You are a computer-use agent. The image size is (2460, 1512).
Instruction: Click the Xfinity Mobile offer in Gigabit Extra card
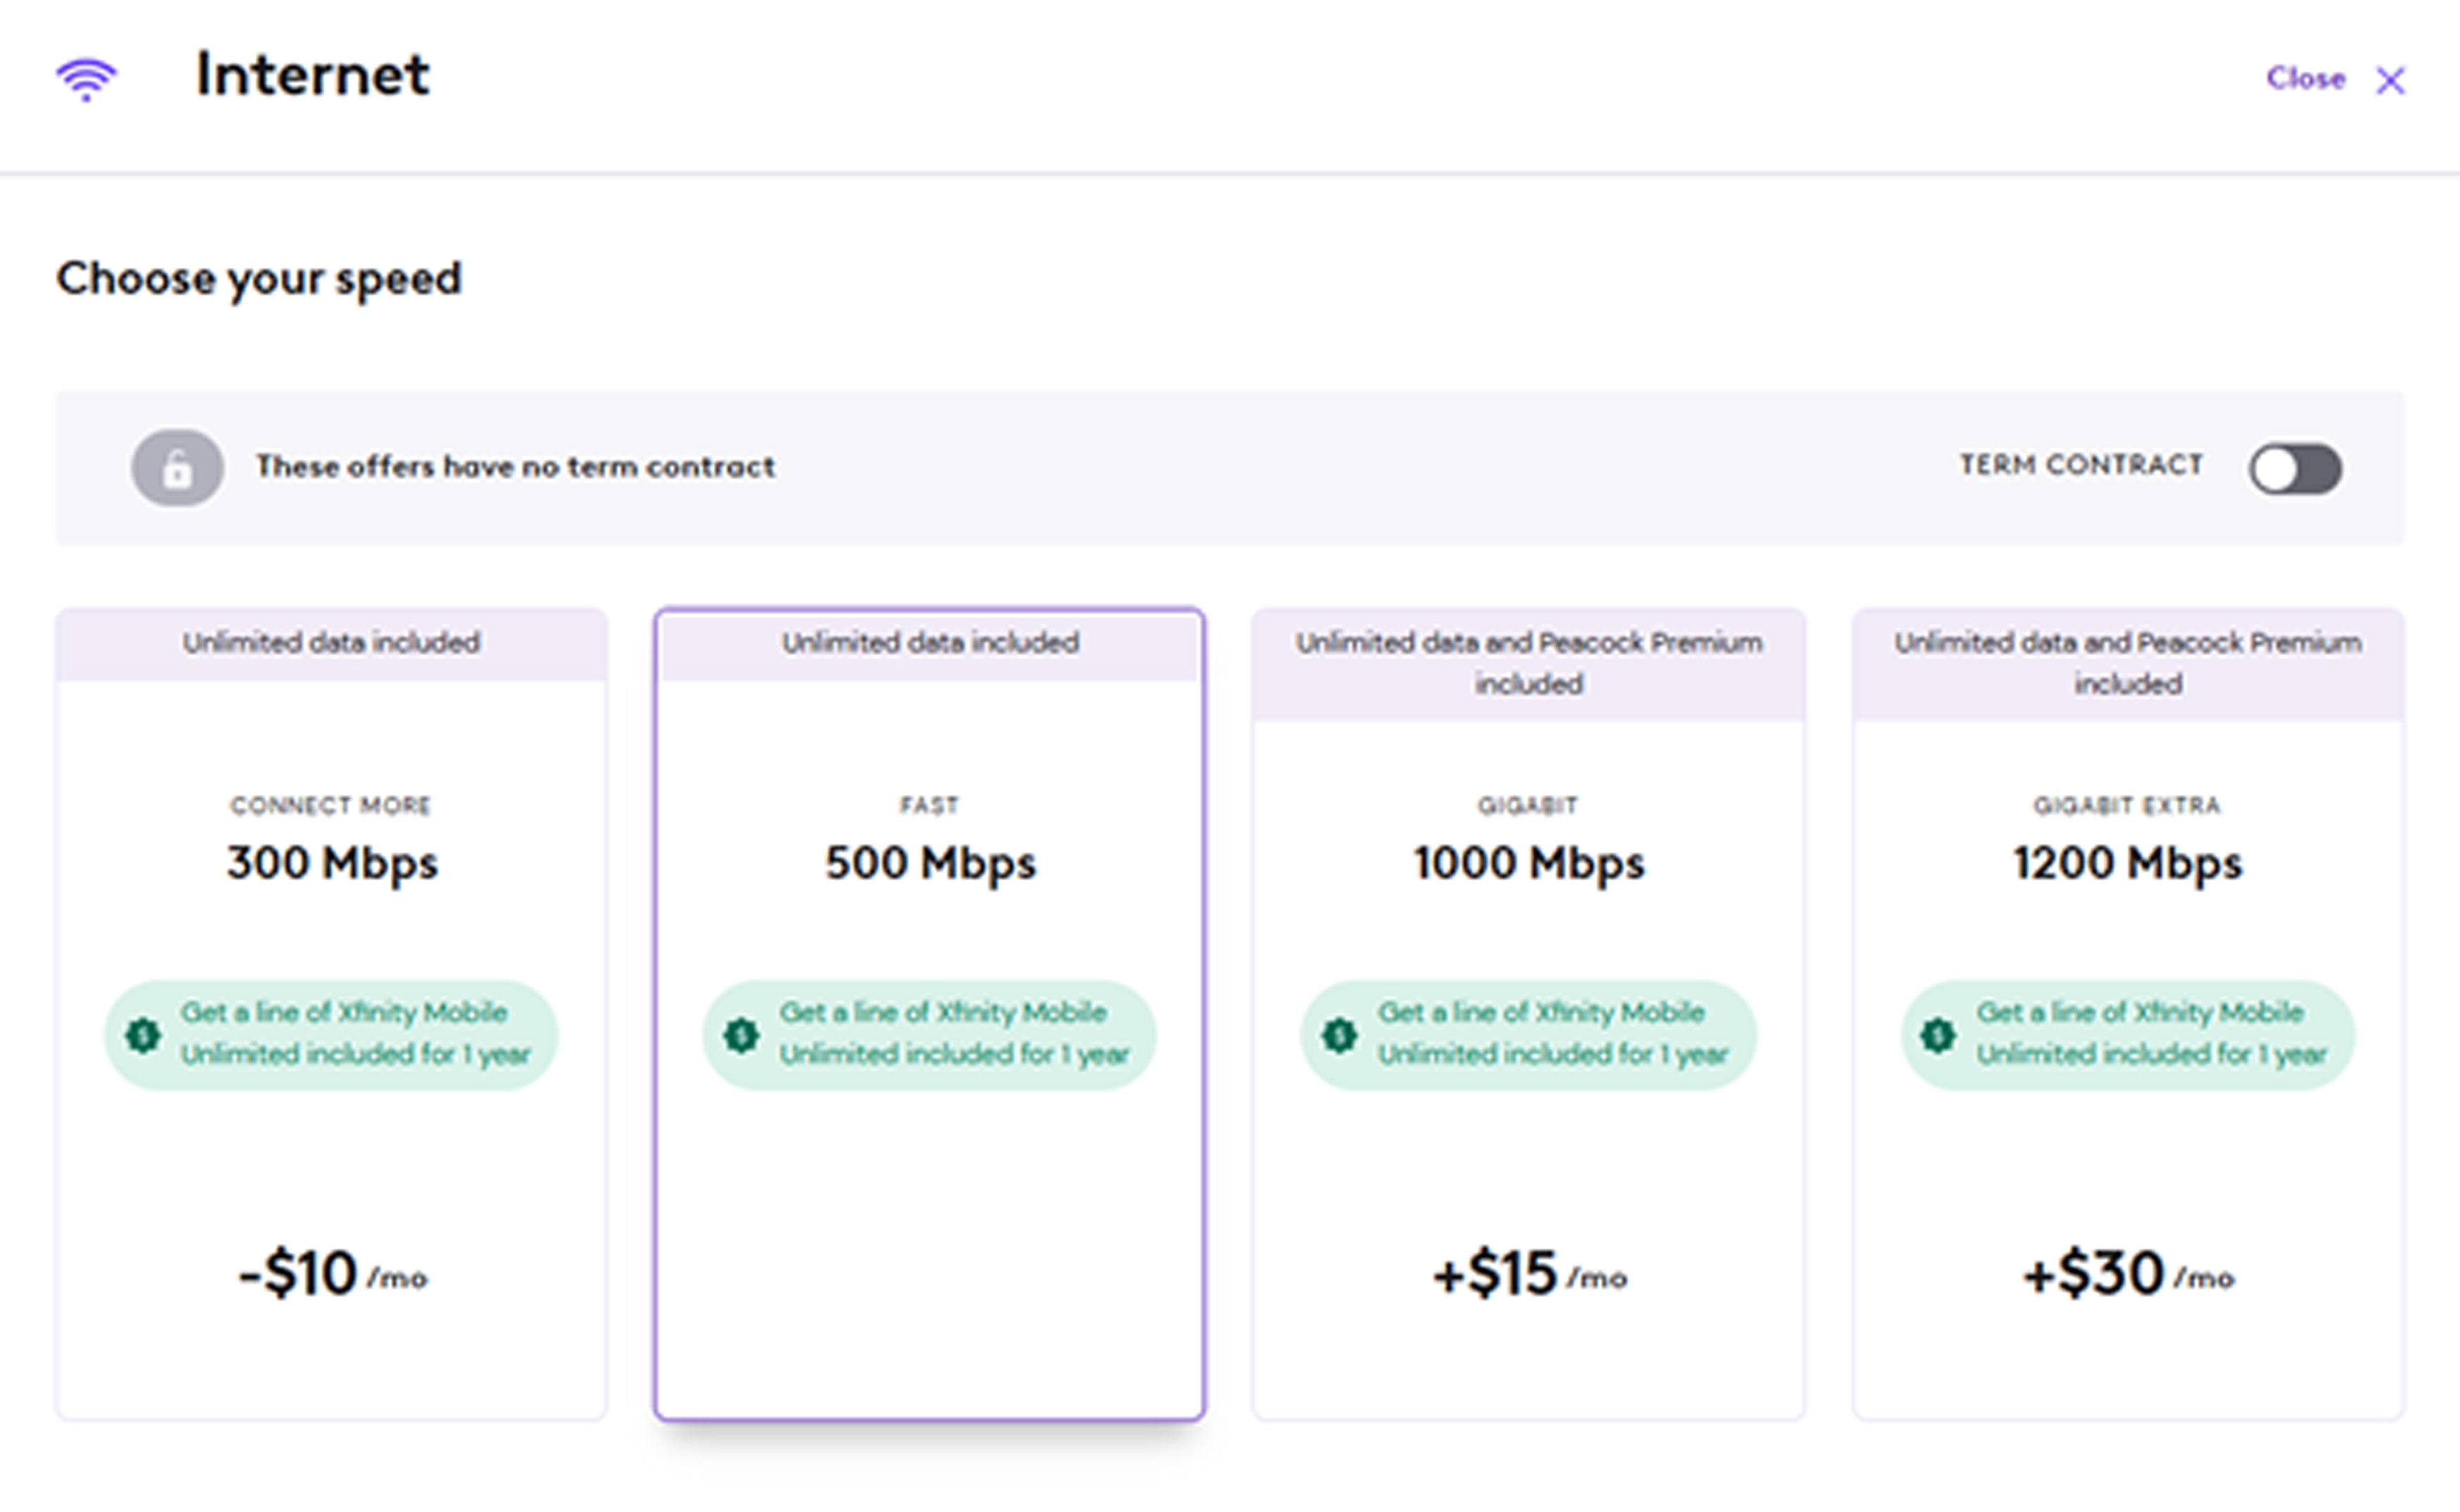click(x=2150, y=1034)
